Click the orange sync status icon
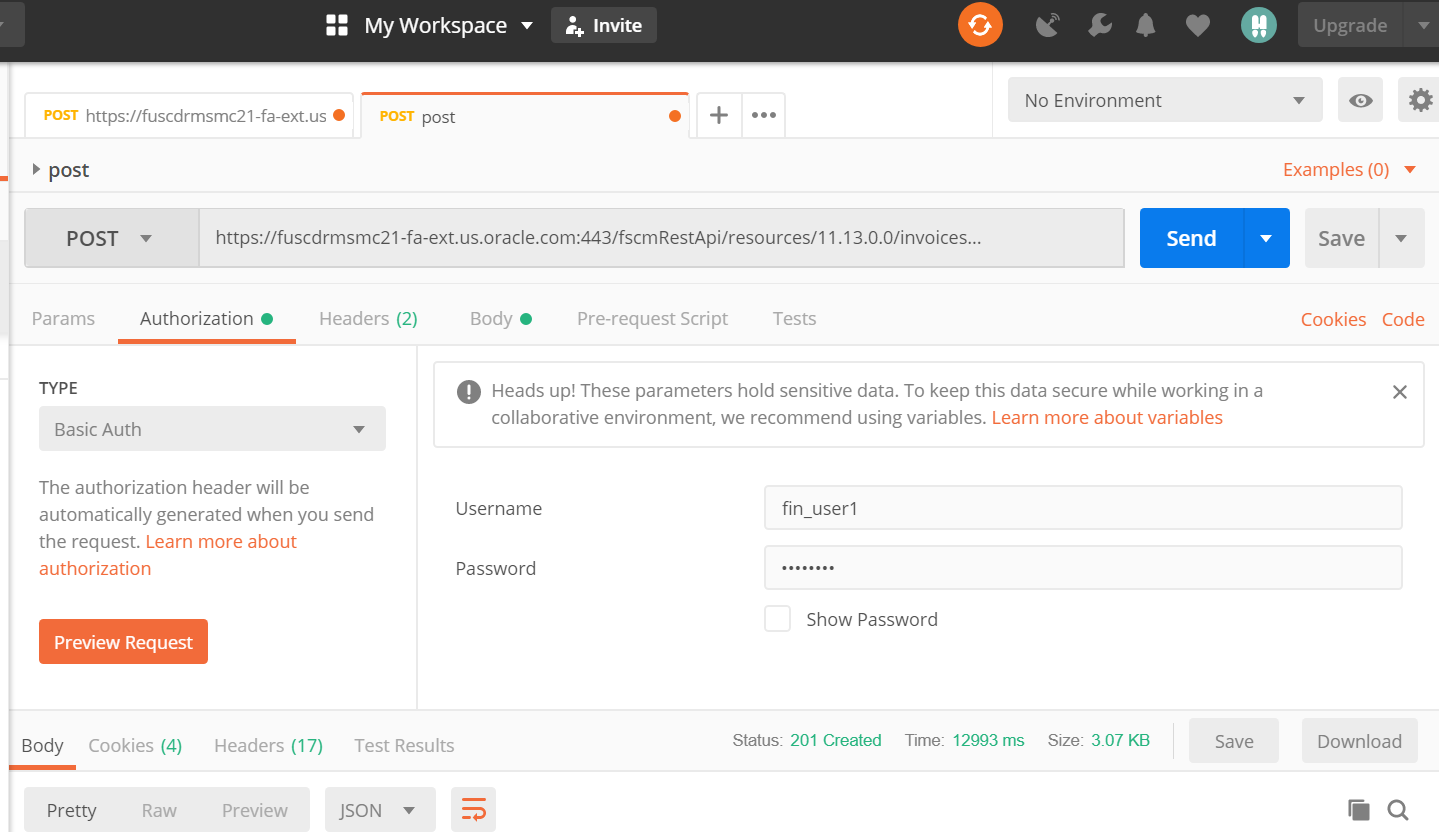1439x832 pixels. click(980, 25)
